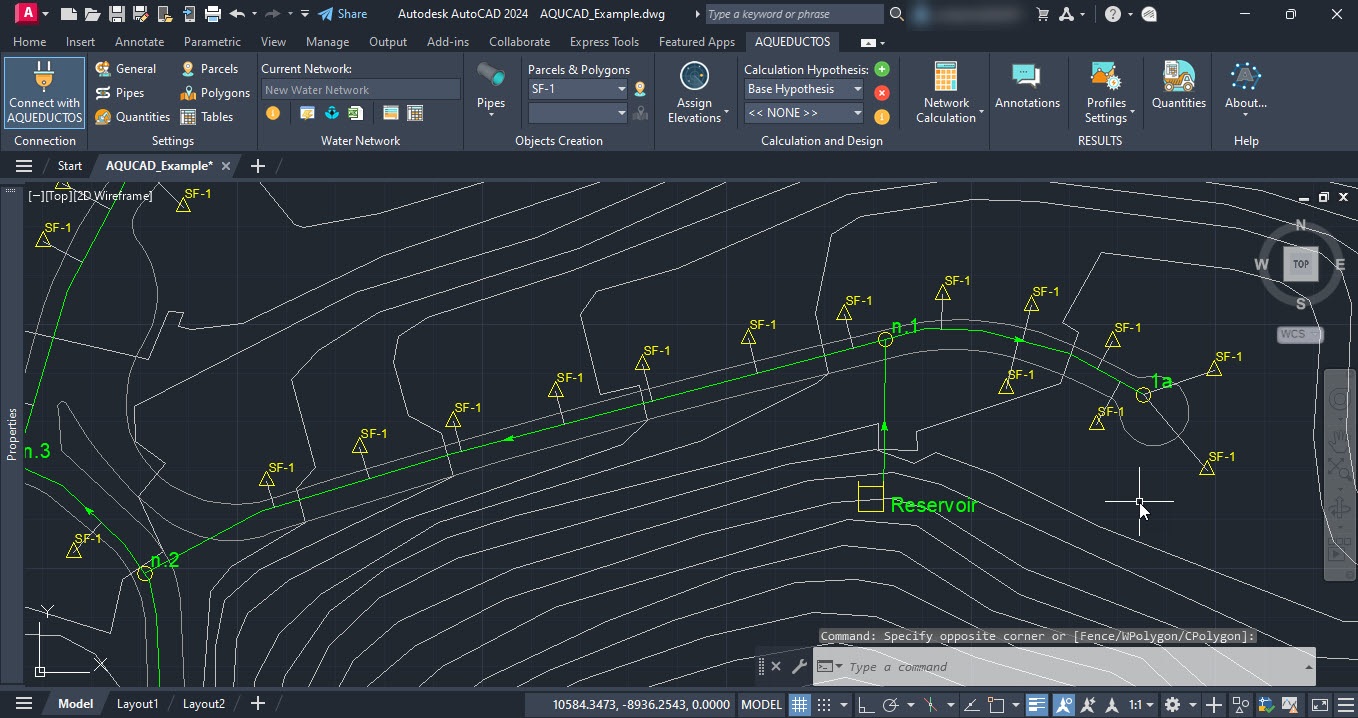Viewport: 1358px width, 718px height.
Task: Switch to the Express Tools ribbon tab
Action: point(604,42)
